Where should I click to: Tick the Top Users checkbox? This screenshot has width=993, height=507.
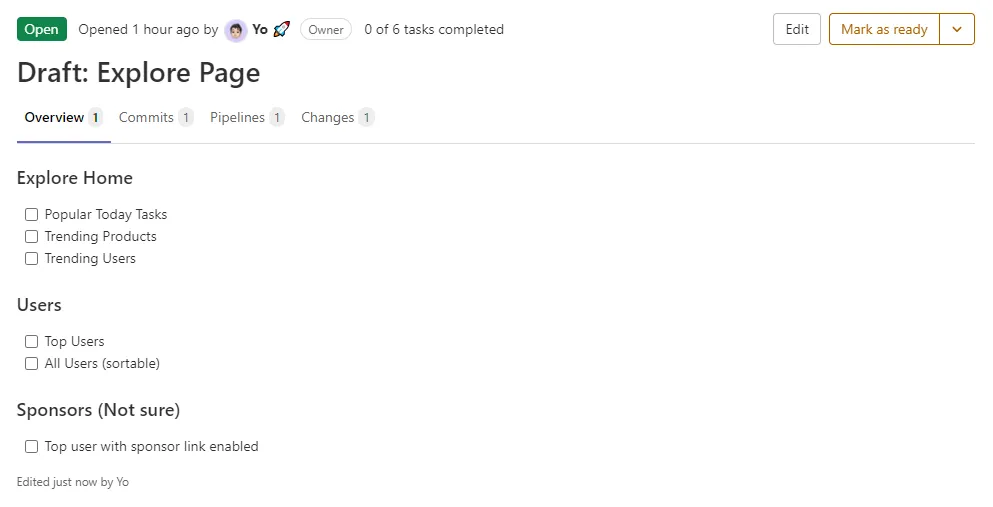click(x=32, y=342)
